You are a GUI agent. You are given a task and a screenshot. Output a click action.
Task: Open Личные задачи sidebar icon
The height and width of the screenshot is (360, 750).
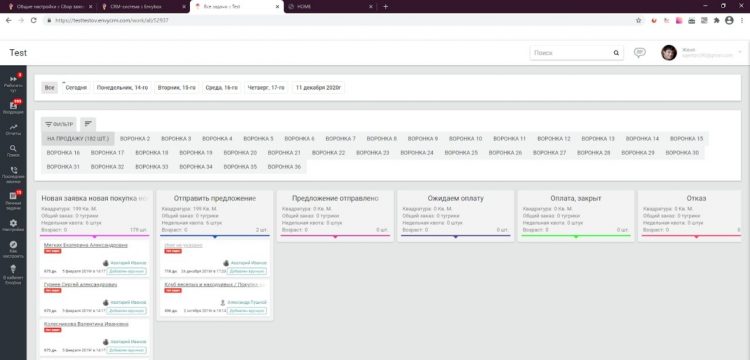pyautogui.click(x=13, y=197)
